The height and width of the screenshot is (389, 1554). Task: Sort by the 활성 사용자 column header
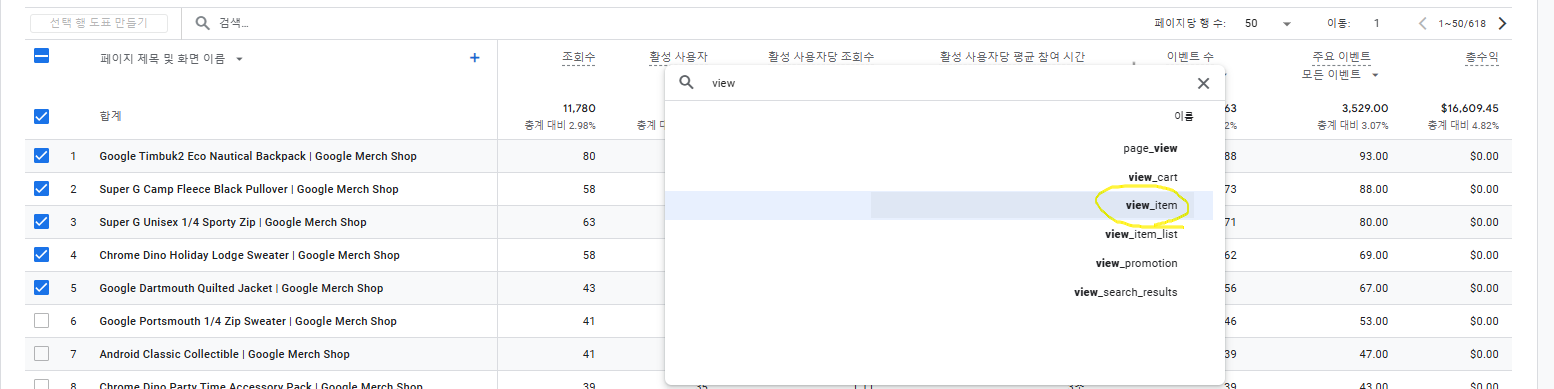click(678, 57)
